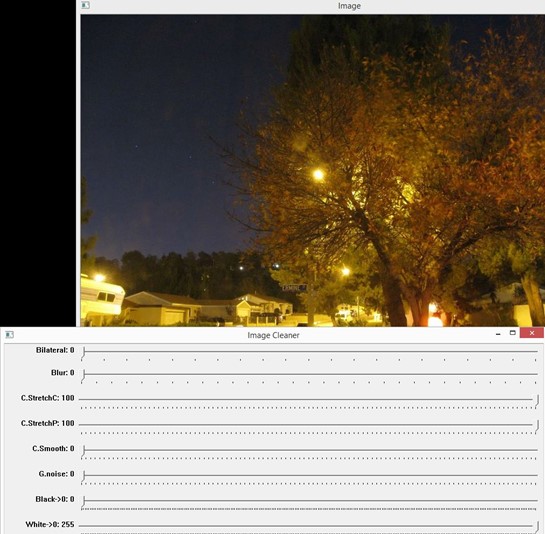Click the 'Black->0: 0' label

click(x=55, y=499)
